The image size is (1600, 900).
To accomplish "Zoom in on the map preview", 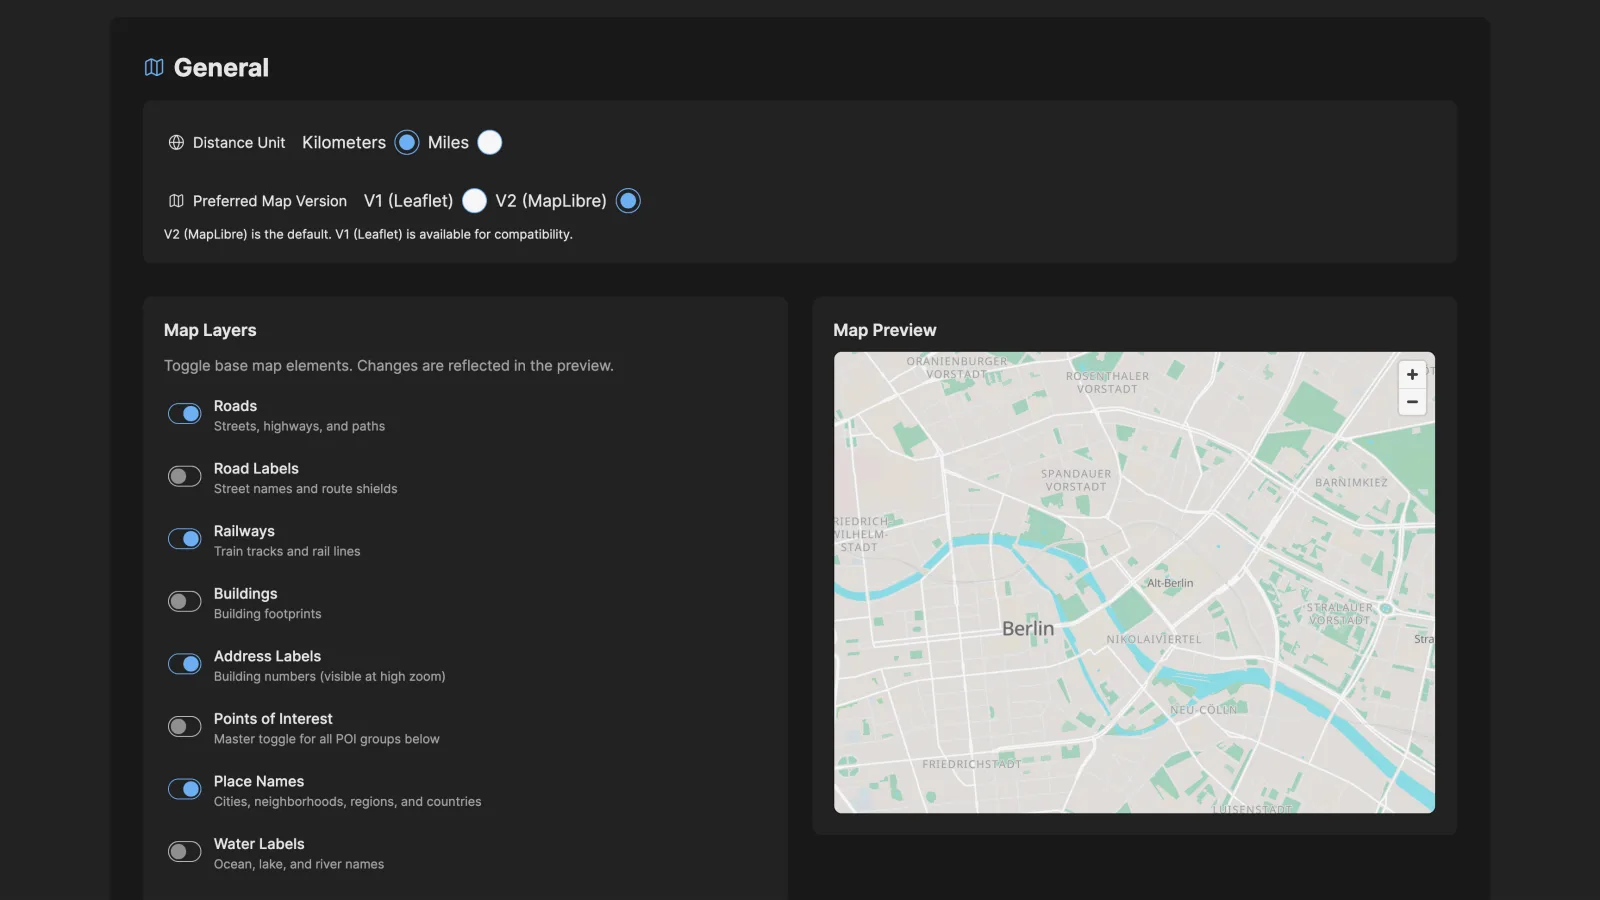I will pyautogui.click(x=1412, y=374).
